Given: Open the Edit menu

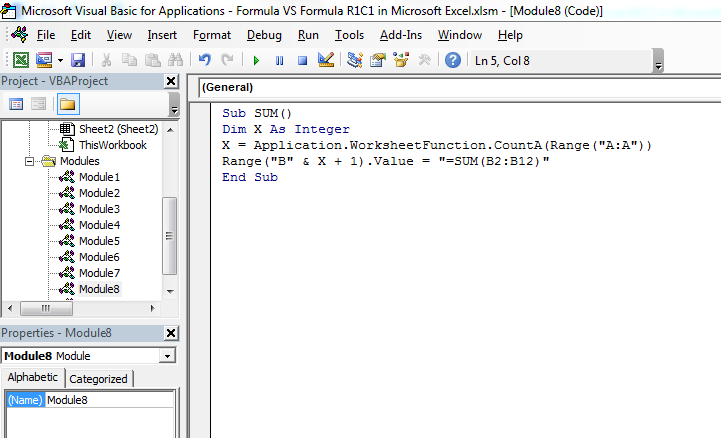Looking at the screenshot, I should tap(80, 35).
